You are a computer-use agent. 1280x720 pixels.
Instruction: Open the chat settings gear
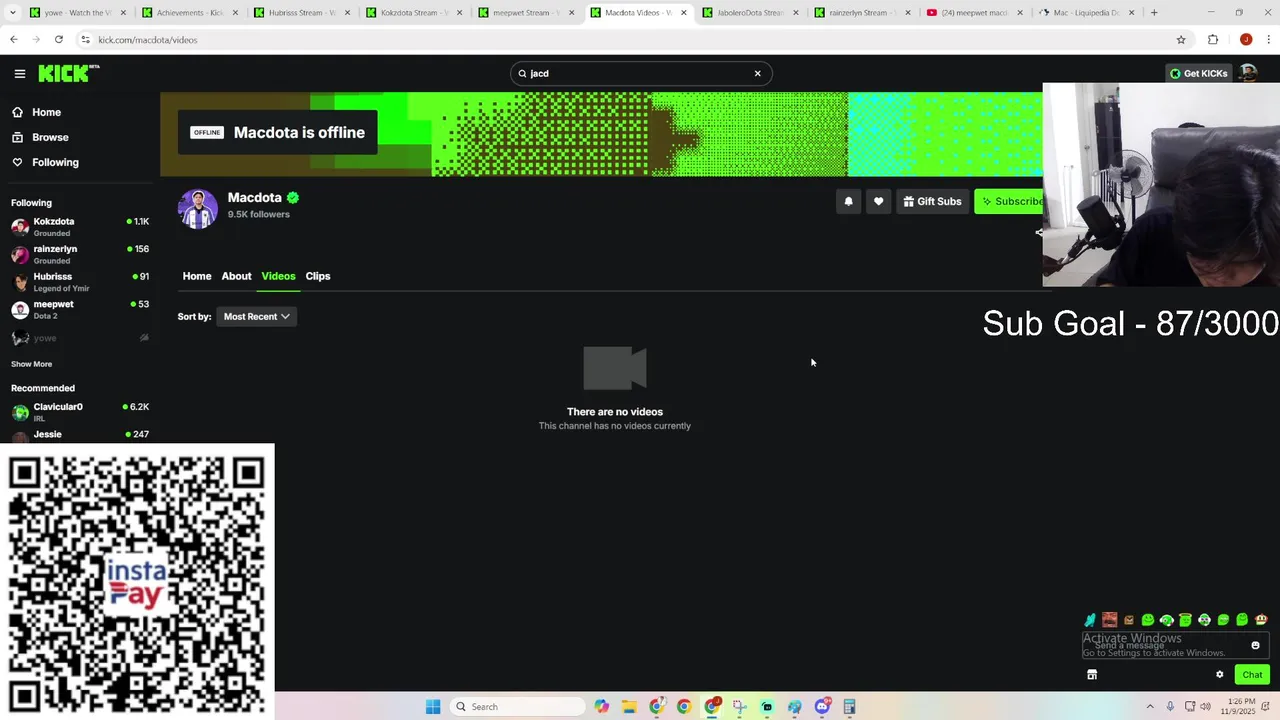tap(1219, 675)
